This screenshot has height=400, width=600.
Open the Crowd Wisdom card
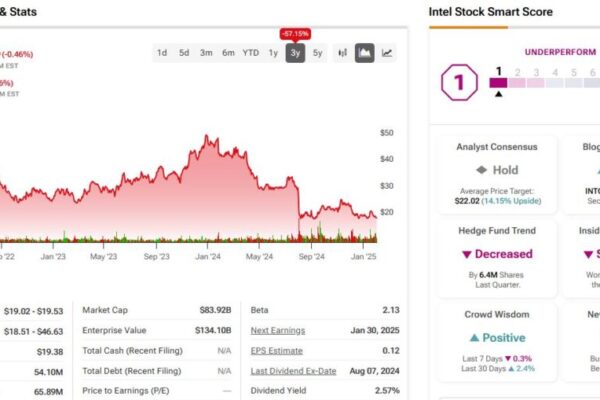point(497,342)
